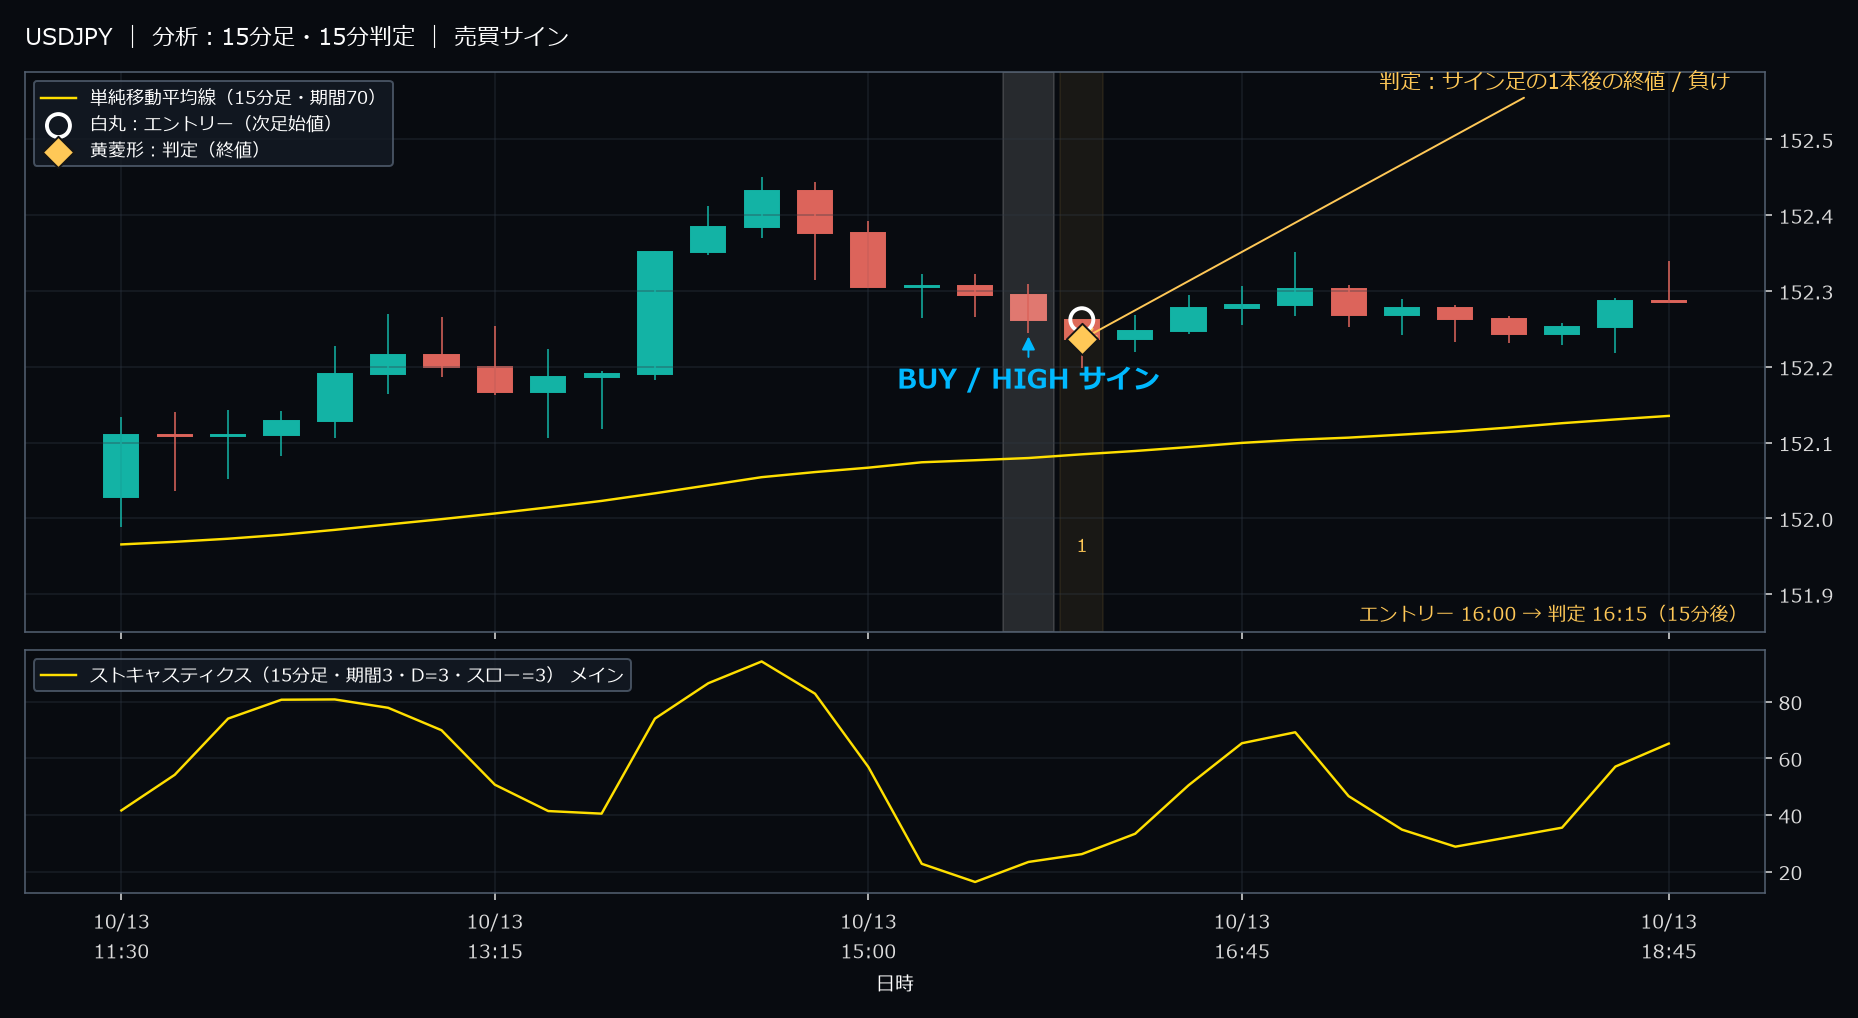
Task: Click the エントリー 16:00 → 判定 16:15 note
Action: pyautogui.click(x=1548, y=613)
